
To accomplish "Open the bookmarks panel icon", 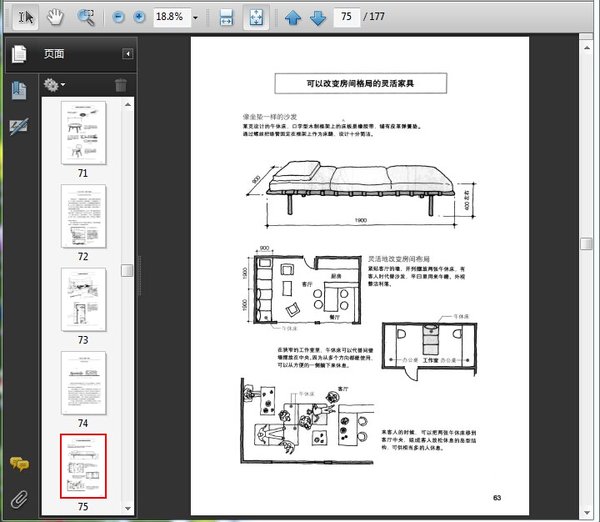I will click(x=18, y=90).
